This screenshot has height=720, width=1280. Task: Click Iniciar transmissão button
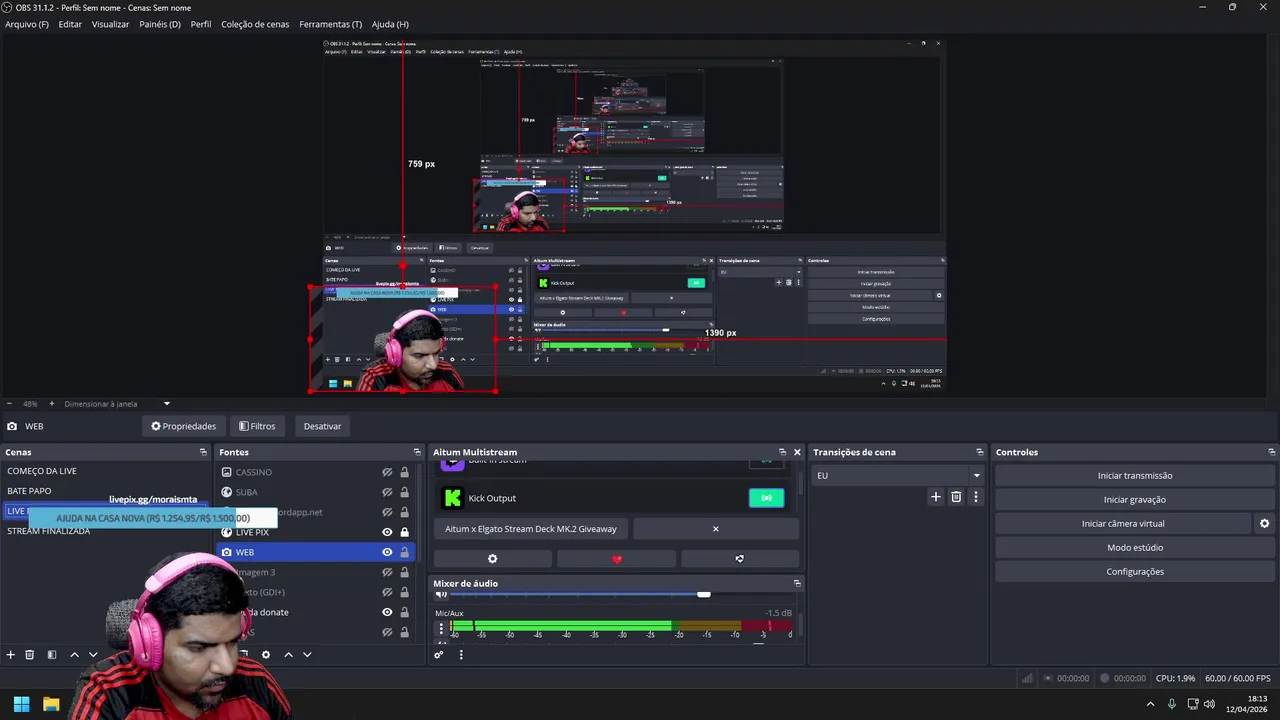(x=1135, y=476)
